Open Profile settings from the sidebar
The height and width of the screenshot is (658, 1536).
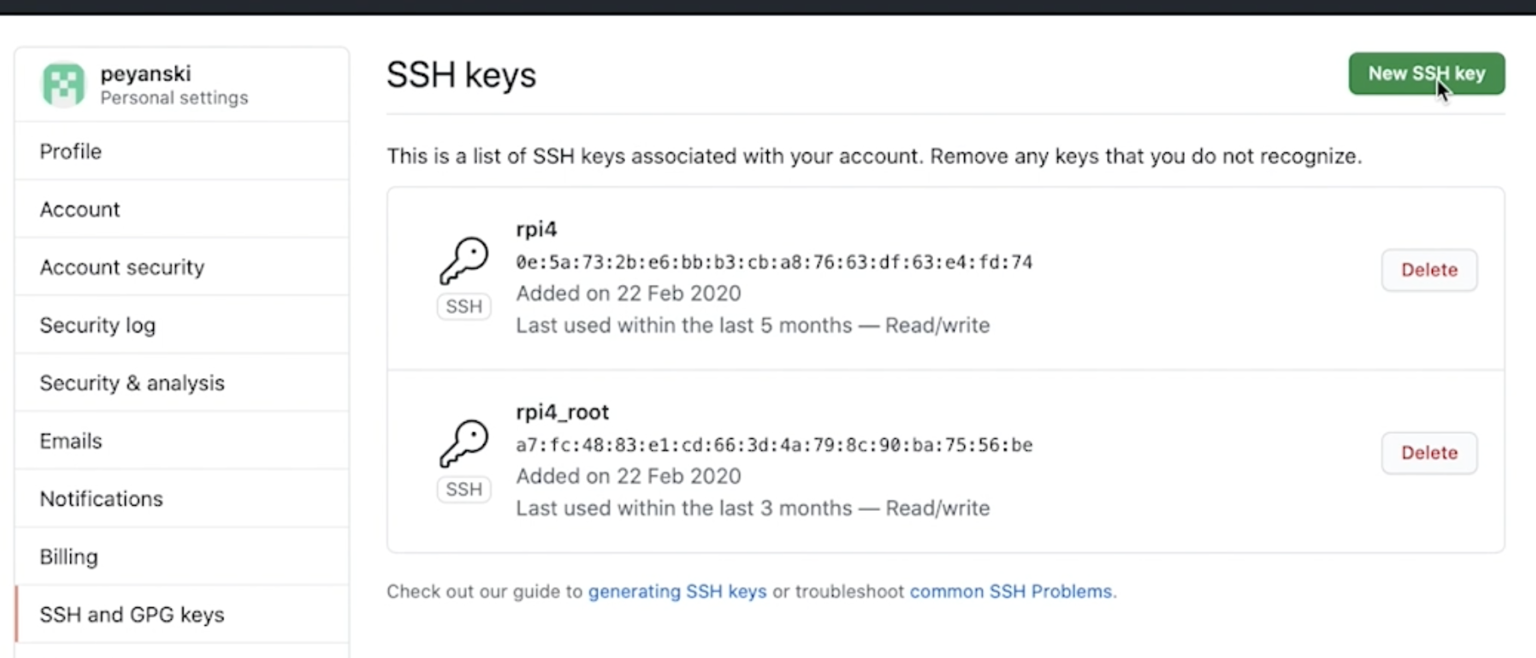point(70,151)
